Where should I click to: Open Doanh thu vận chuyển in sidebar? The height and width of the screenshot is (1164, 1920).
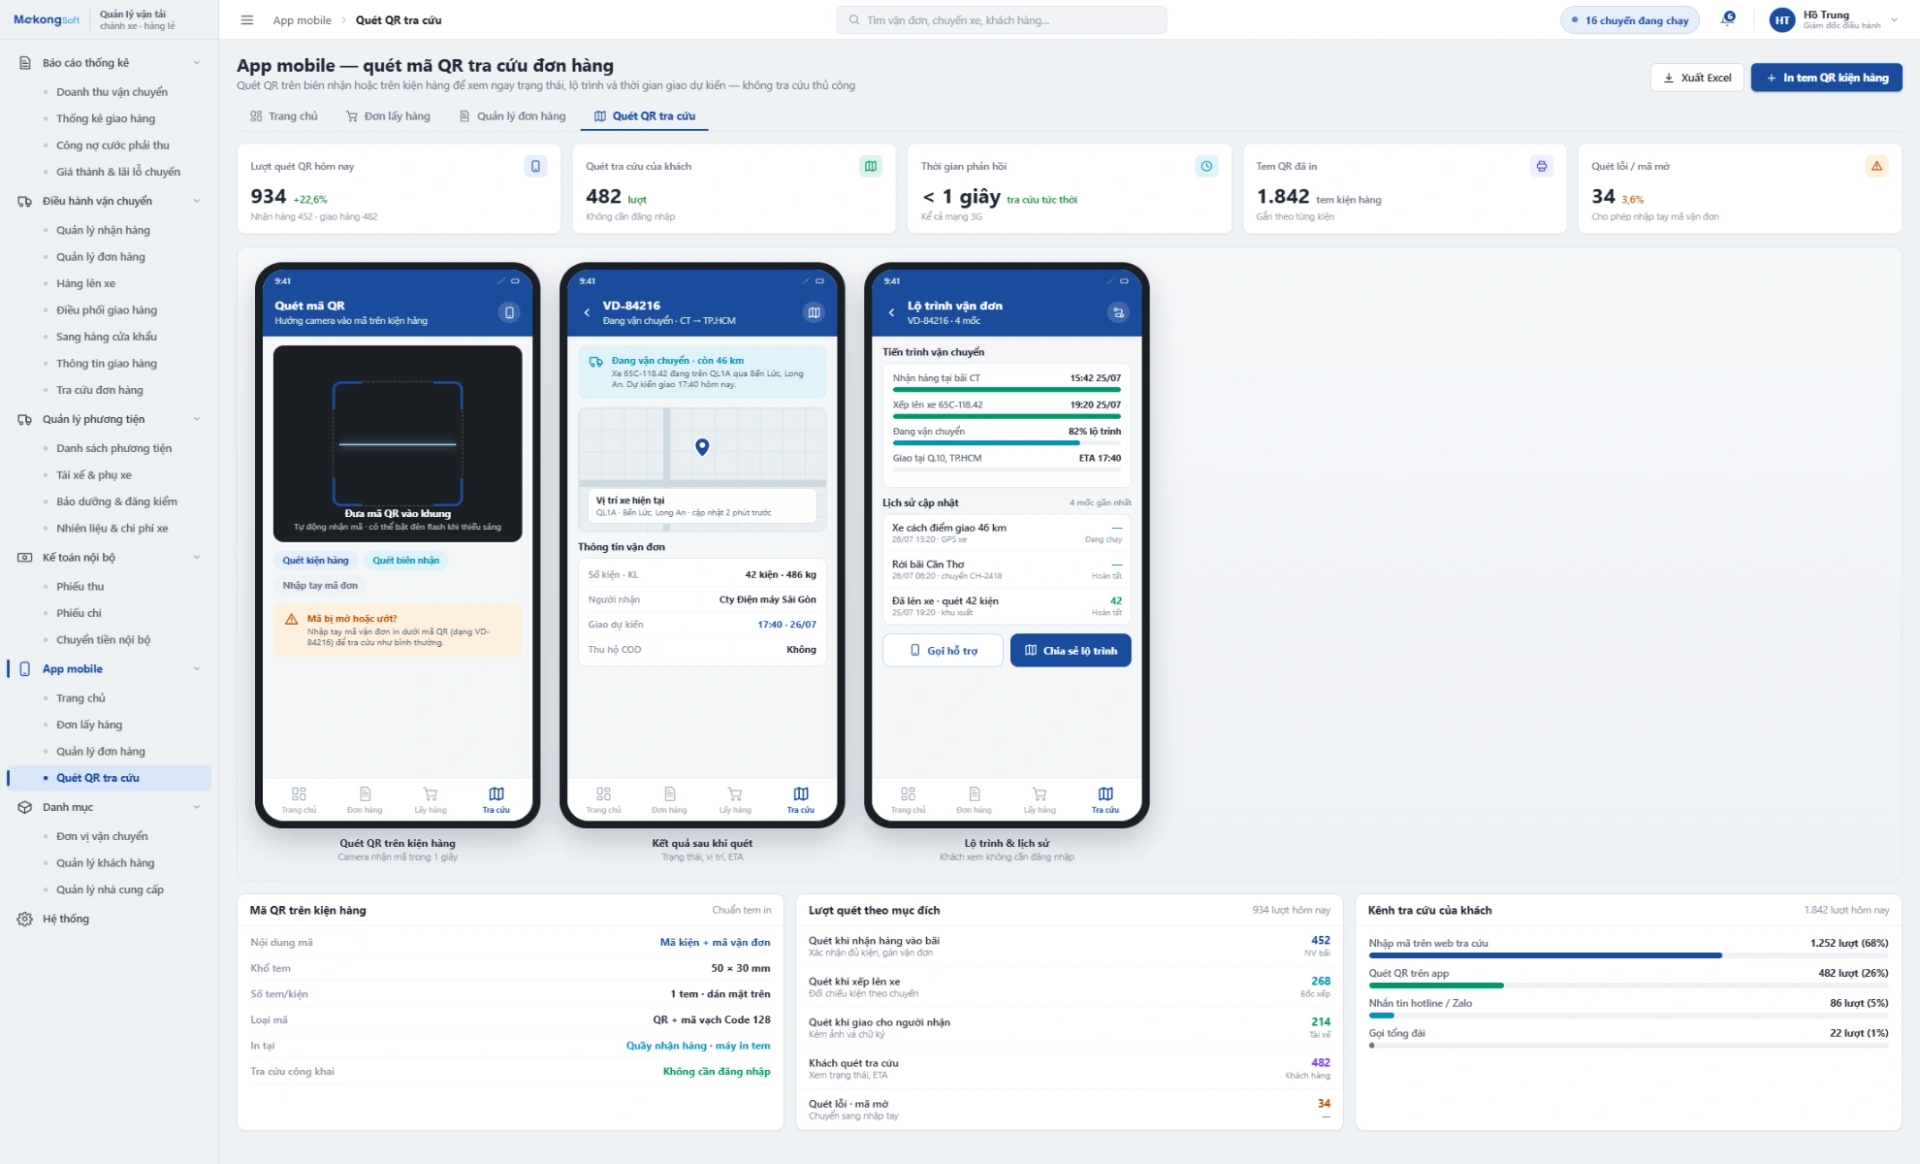[112, 92]
